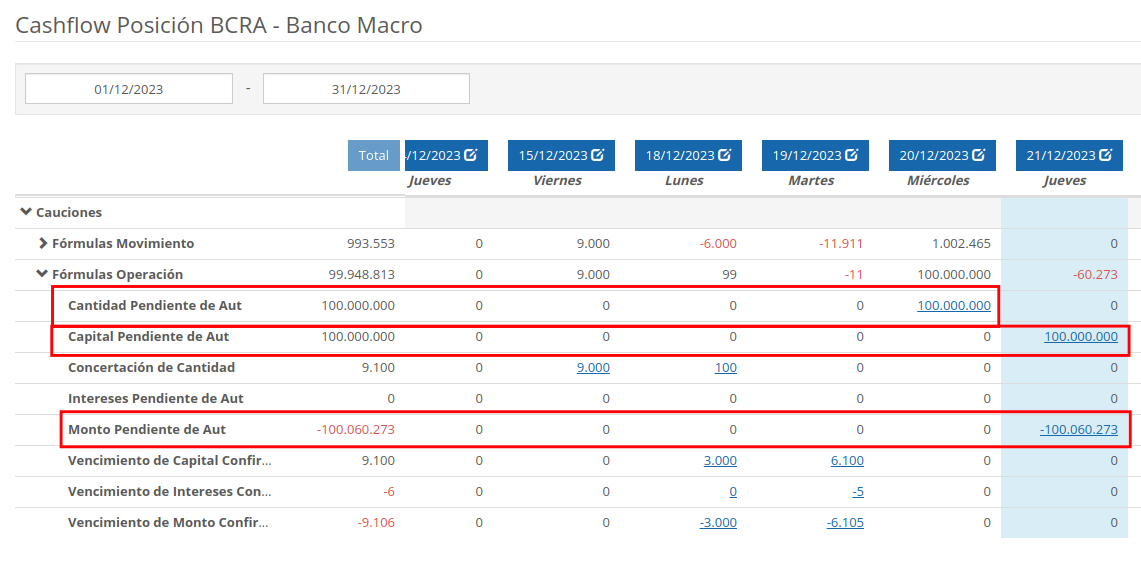
Task: Collapse the Cauciones section
Action: (26, 212)
